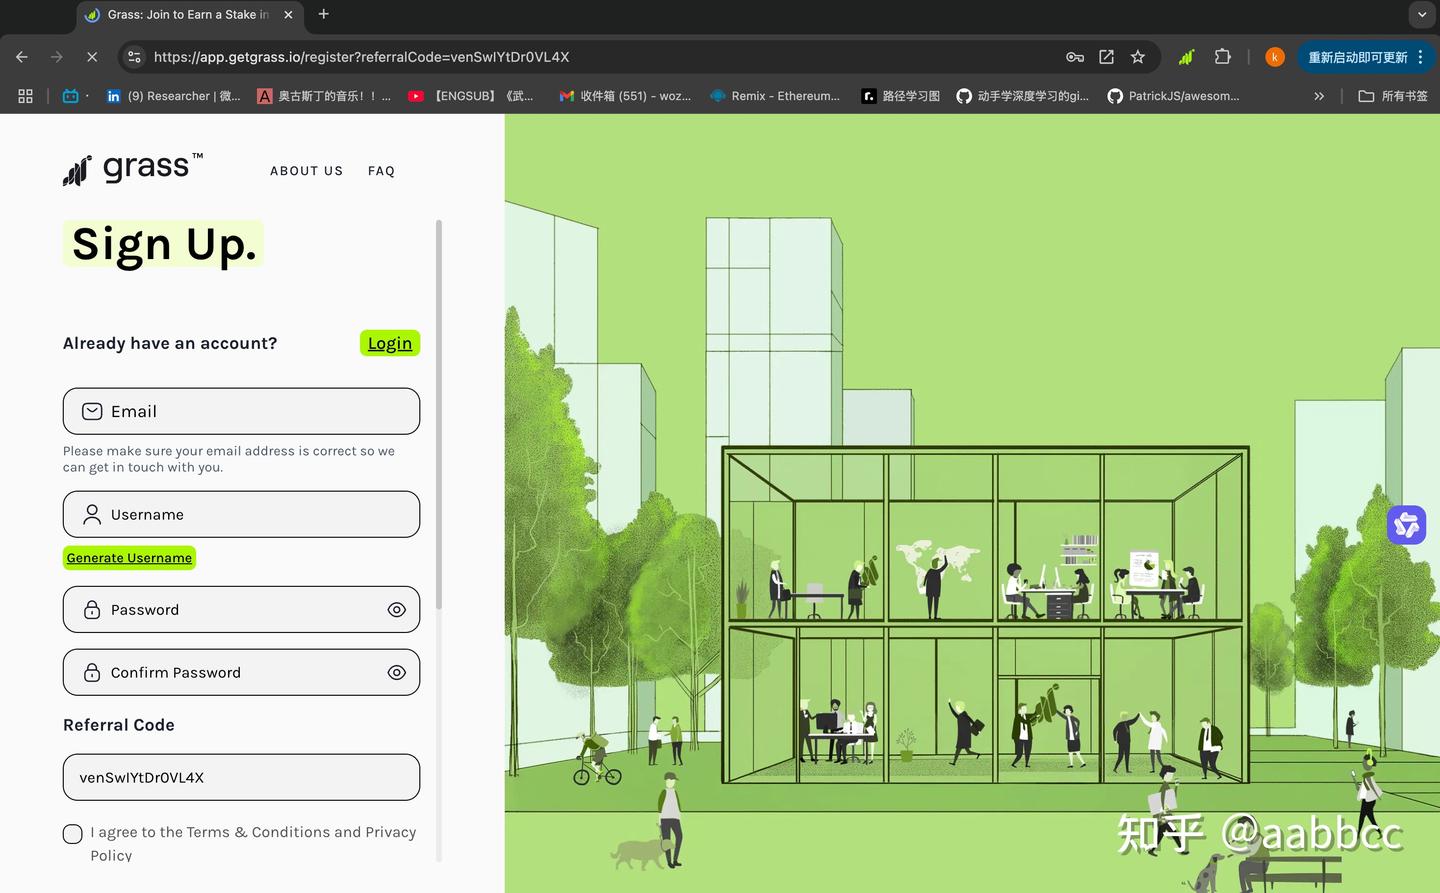Close the Grass tab
Viewport: 1440px width, 893px height.
pos(288,15)
